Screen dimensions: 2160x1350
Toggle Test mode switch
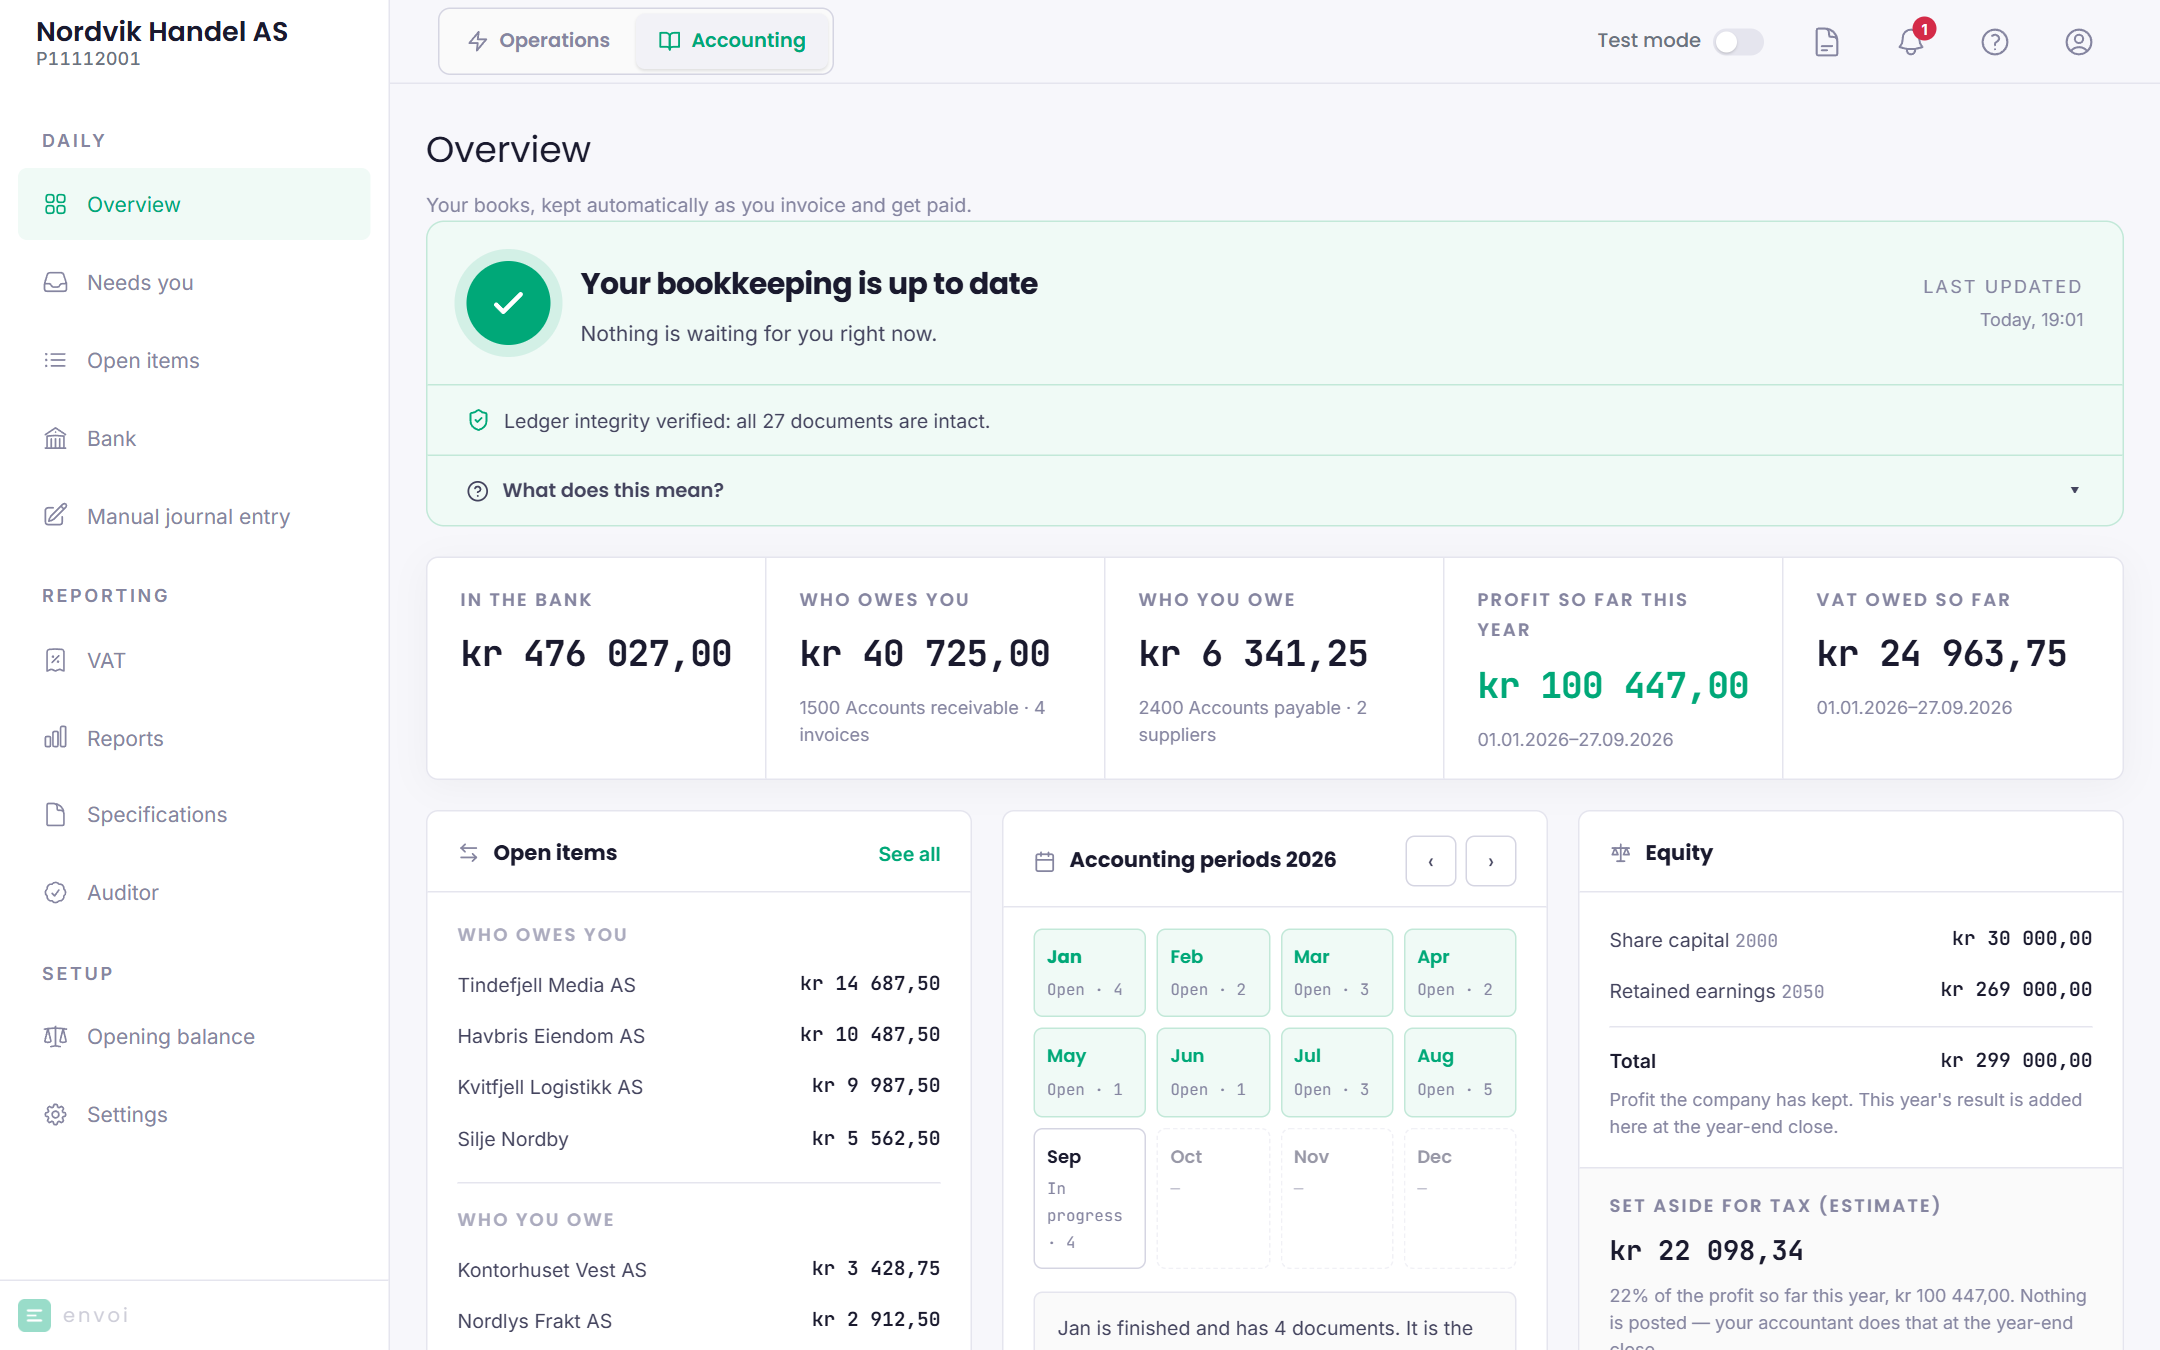click(1738, 41)
